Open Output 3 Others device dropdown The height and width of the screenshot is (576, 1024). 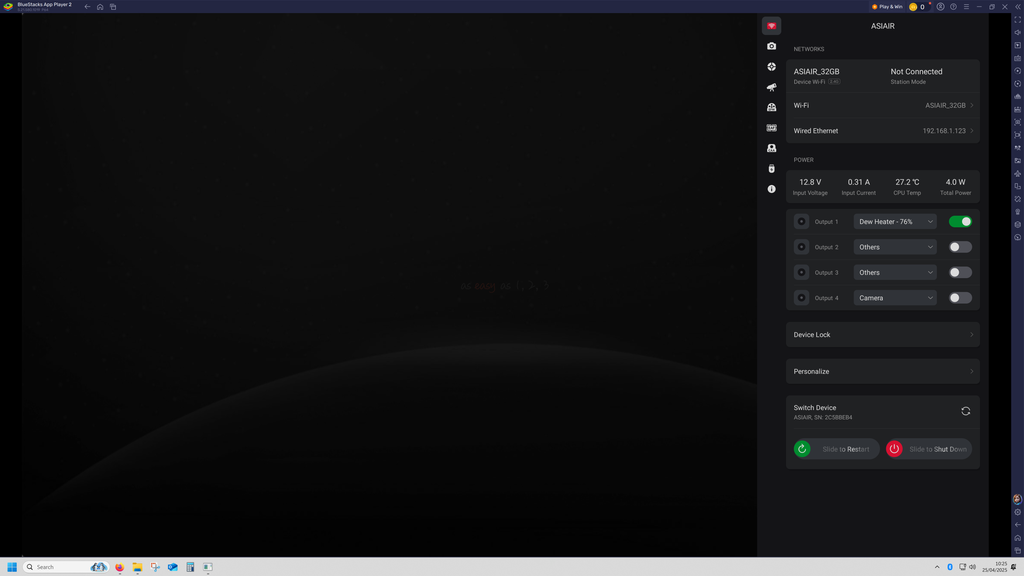click(895, 272)
